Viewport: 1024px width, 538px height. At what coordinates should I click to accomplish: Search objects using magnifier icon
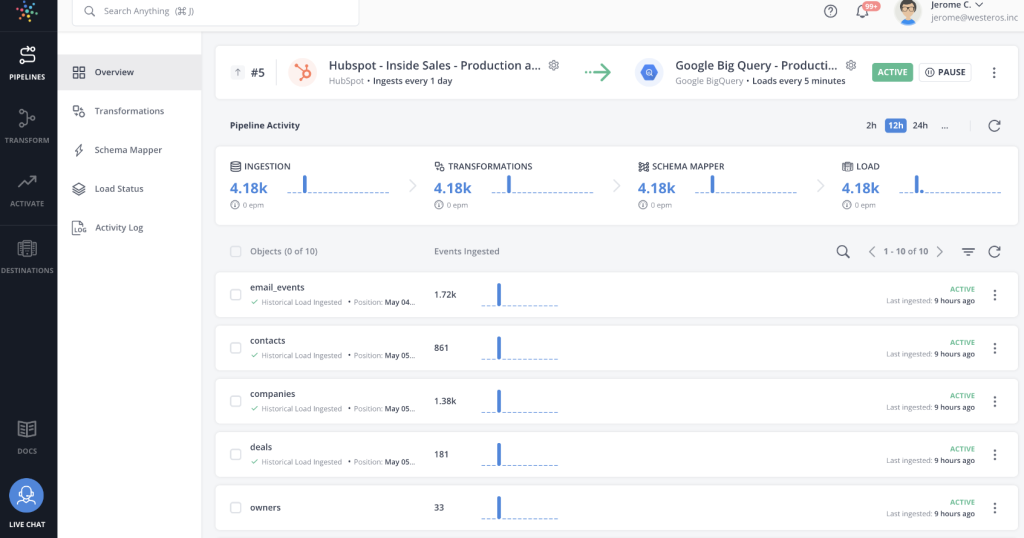click(843, 251)
